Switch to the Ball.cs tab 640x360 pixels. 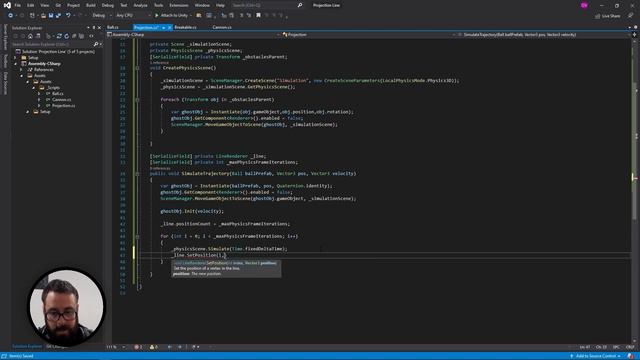coord(113,27)
